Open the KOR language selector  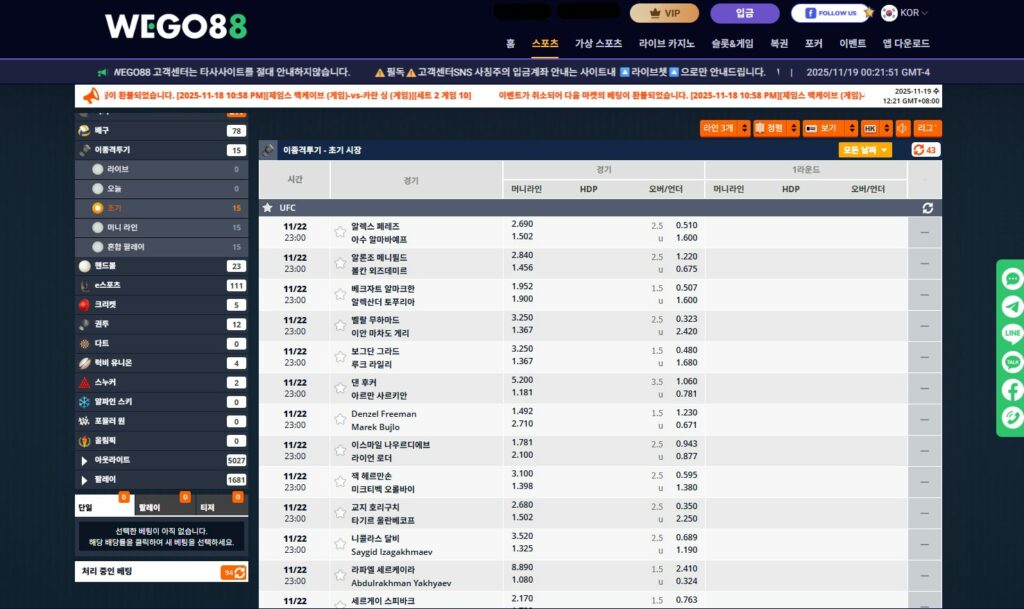905,13
